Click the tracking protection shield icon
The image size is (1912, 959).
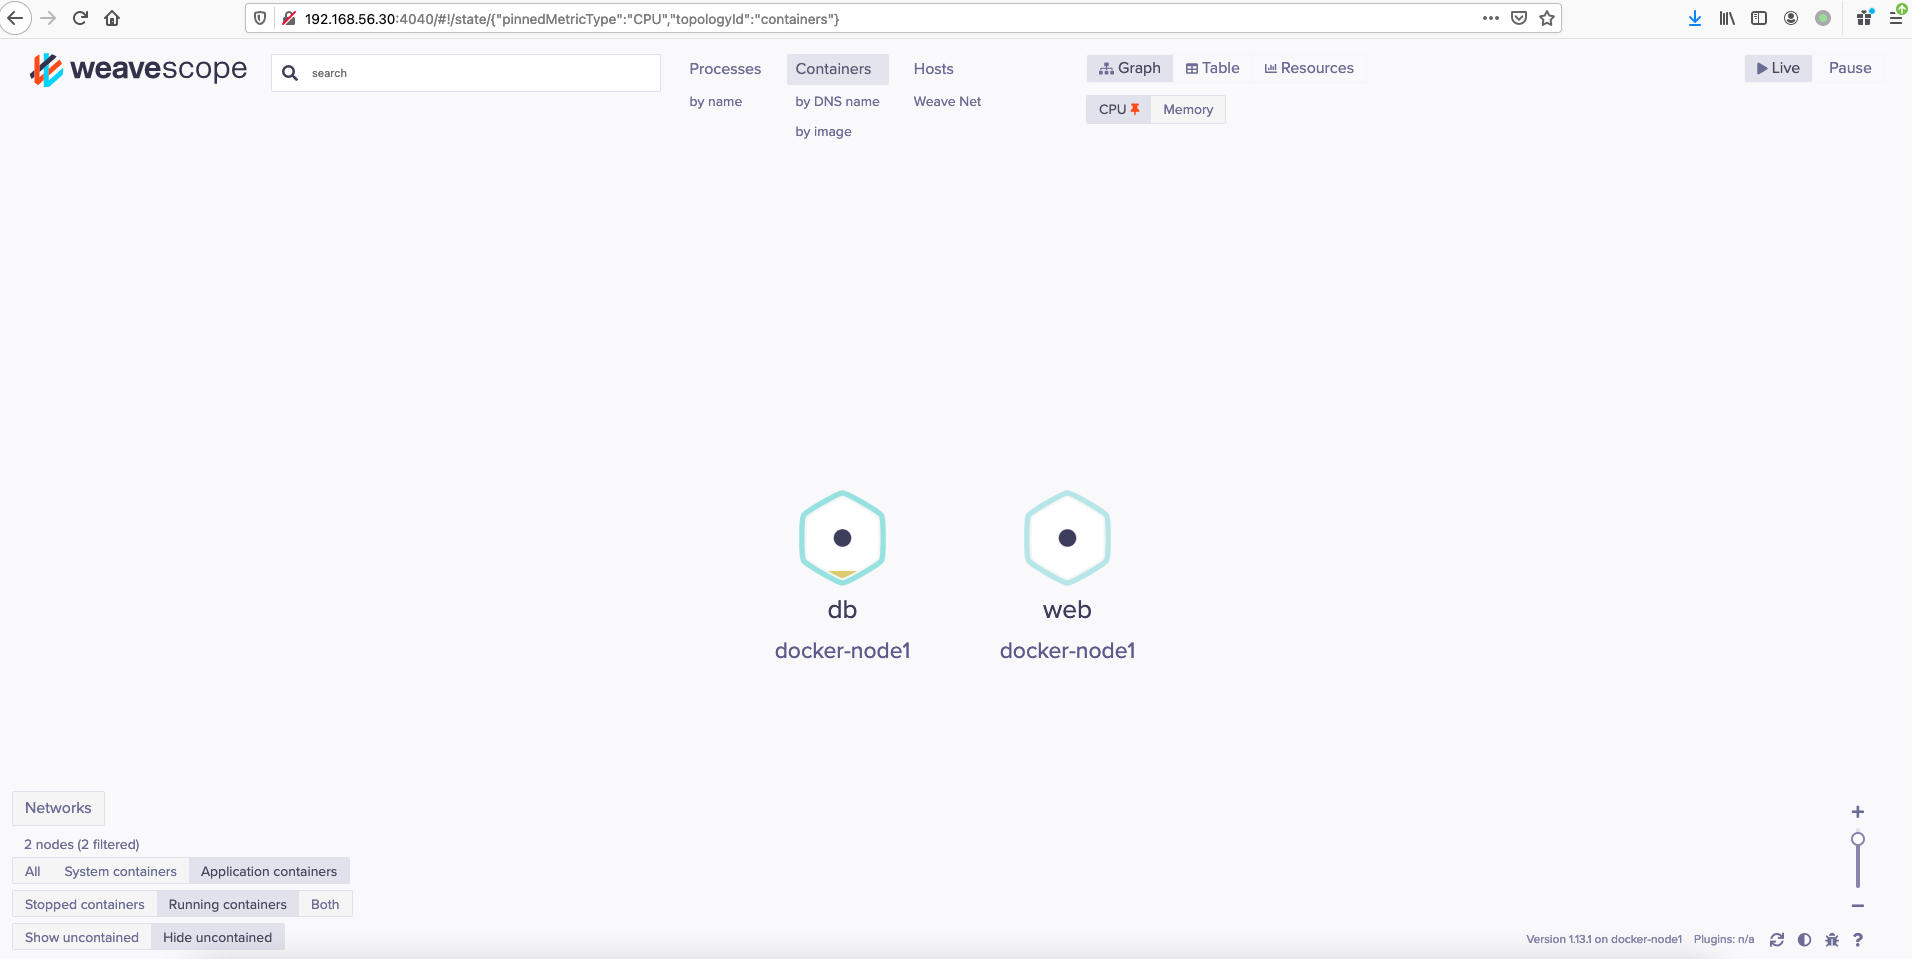[260, 18]
